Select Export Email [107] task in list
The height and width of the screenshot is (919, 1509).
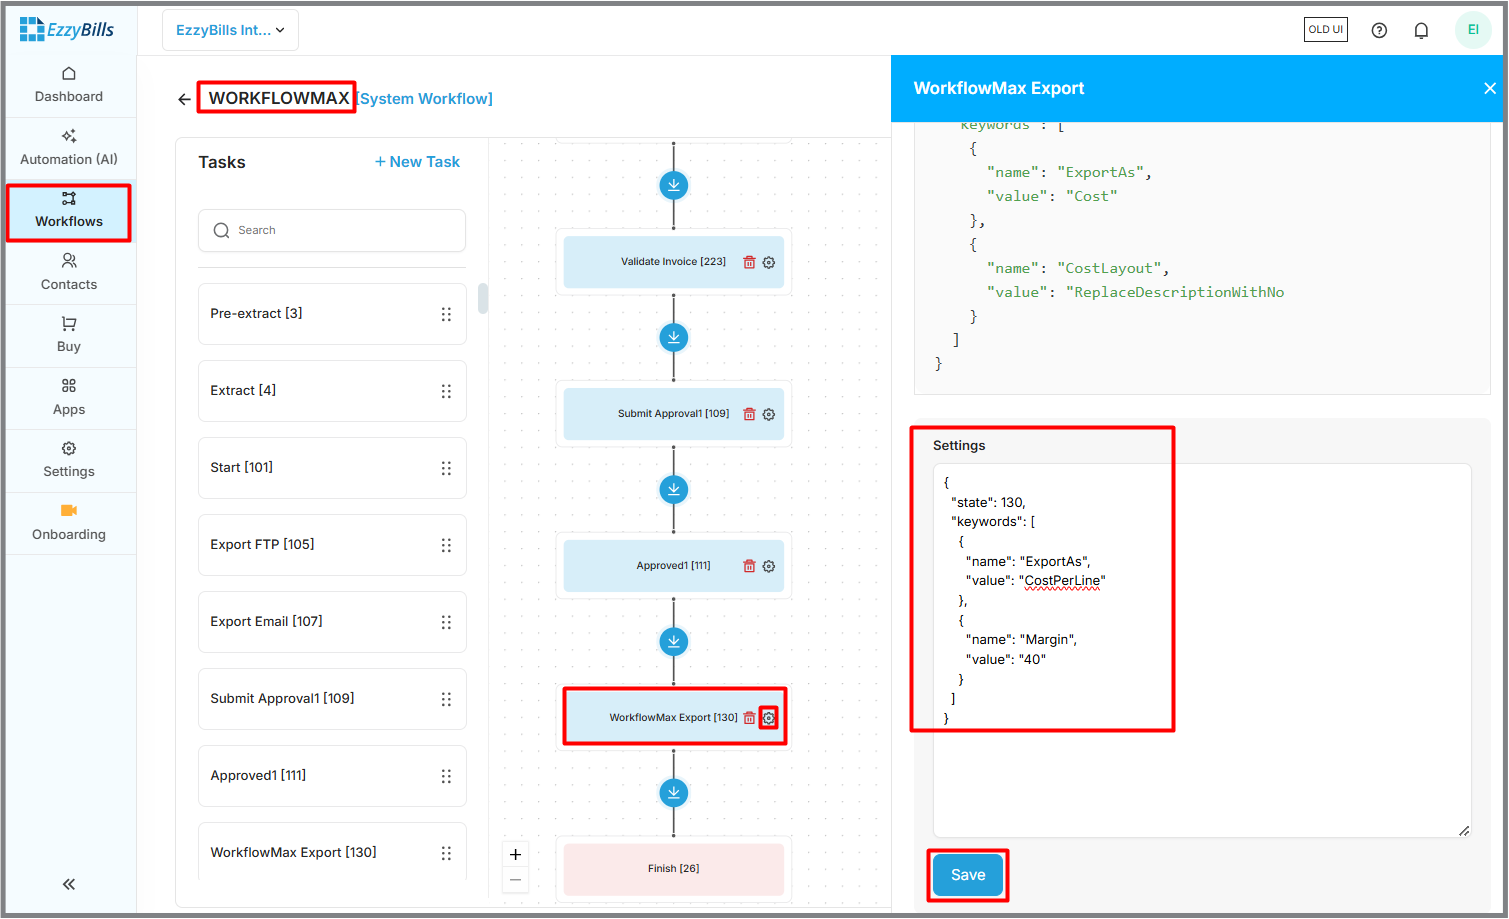pyautogui.click(x=332, y=622)
